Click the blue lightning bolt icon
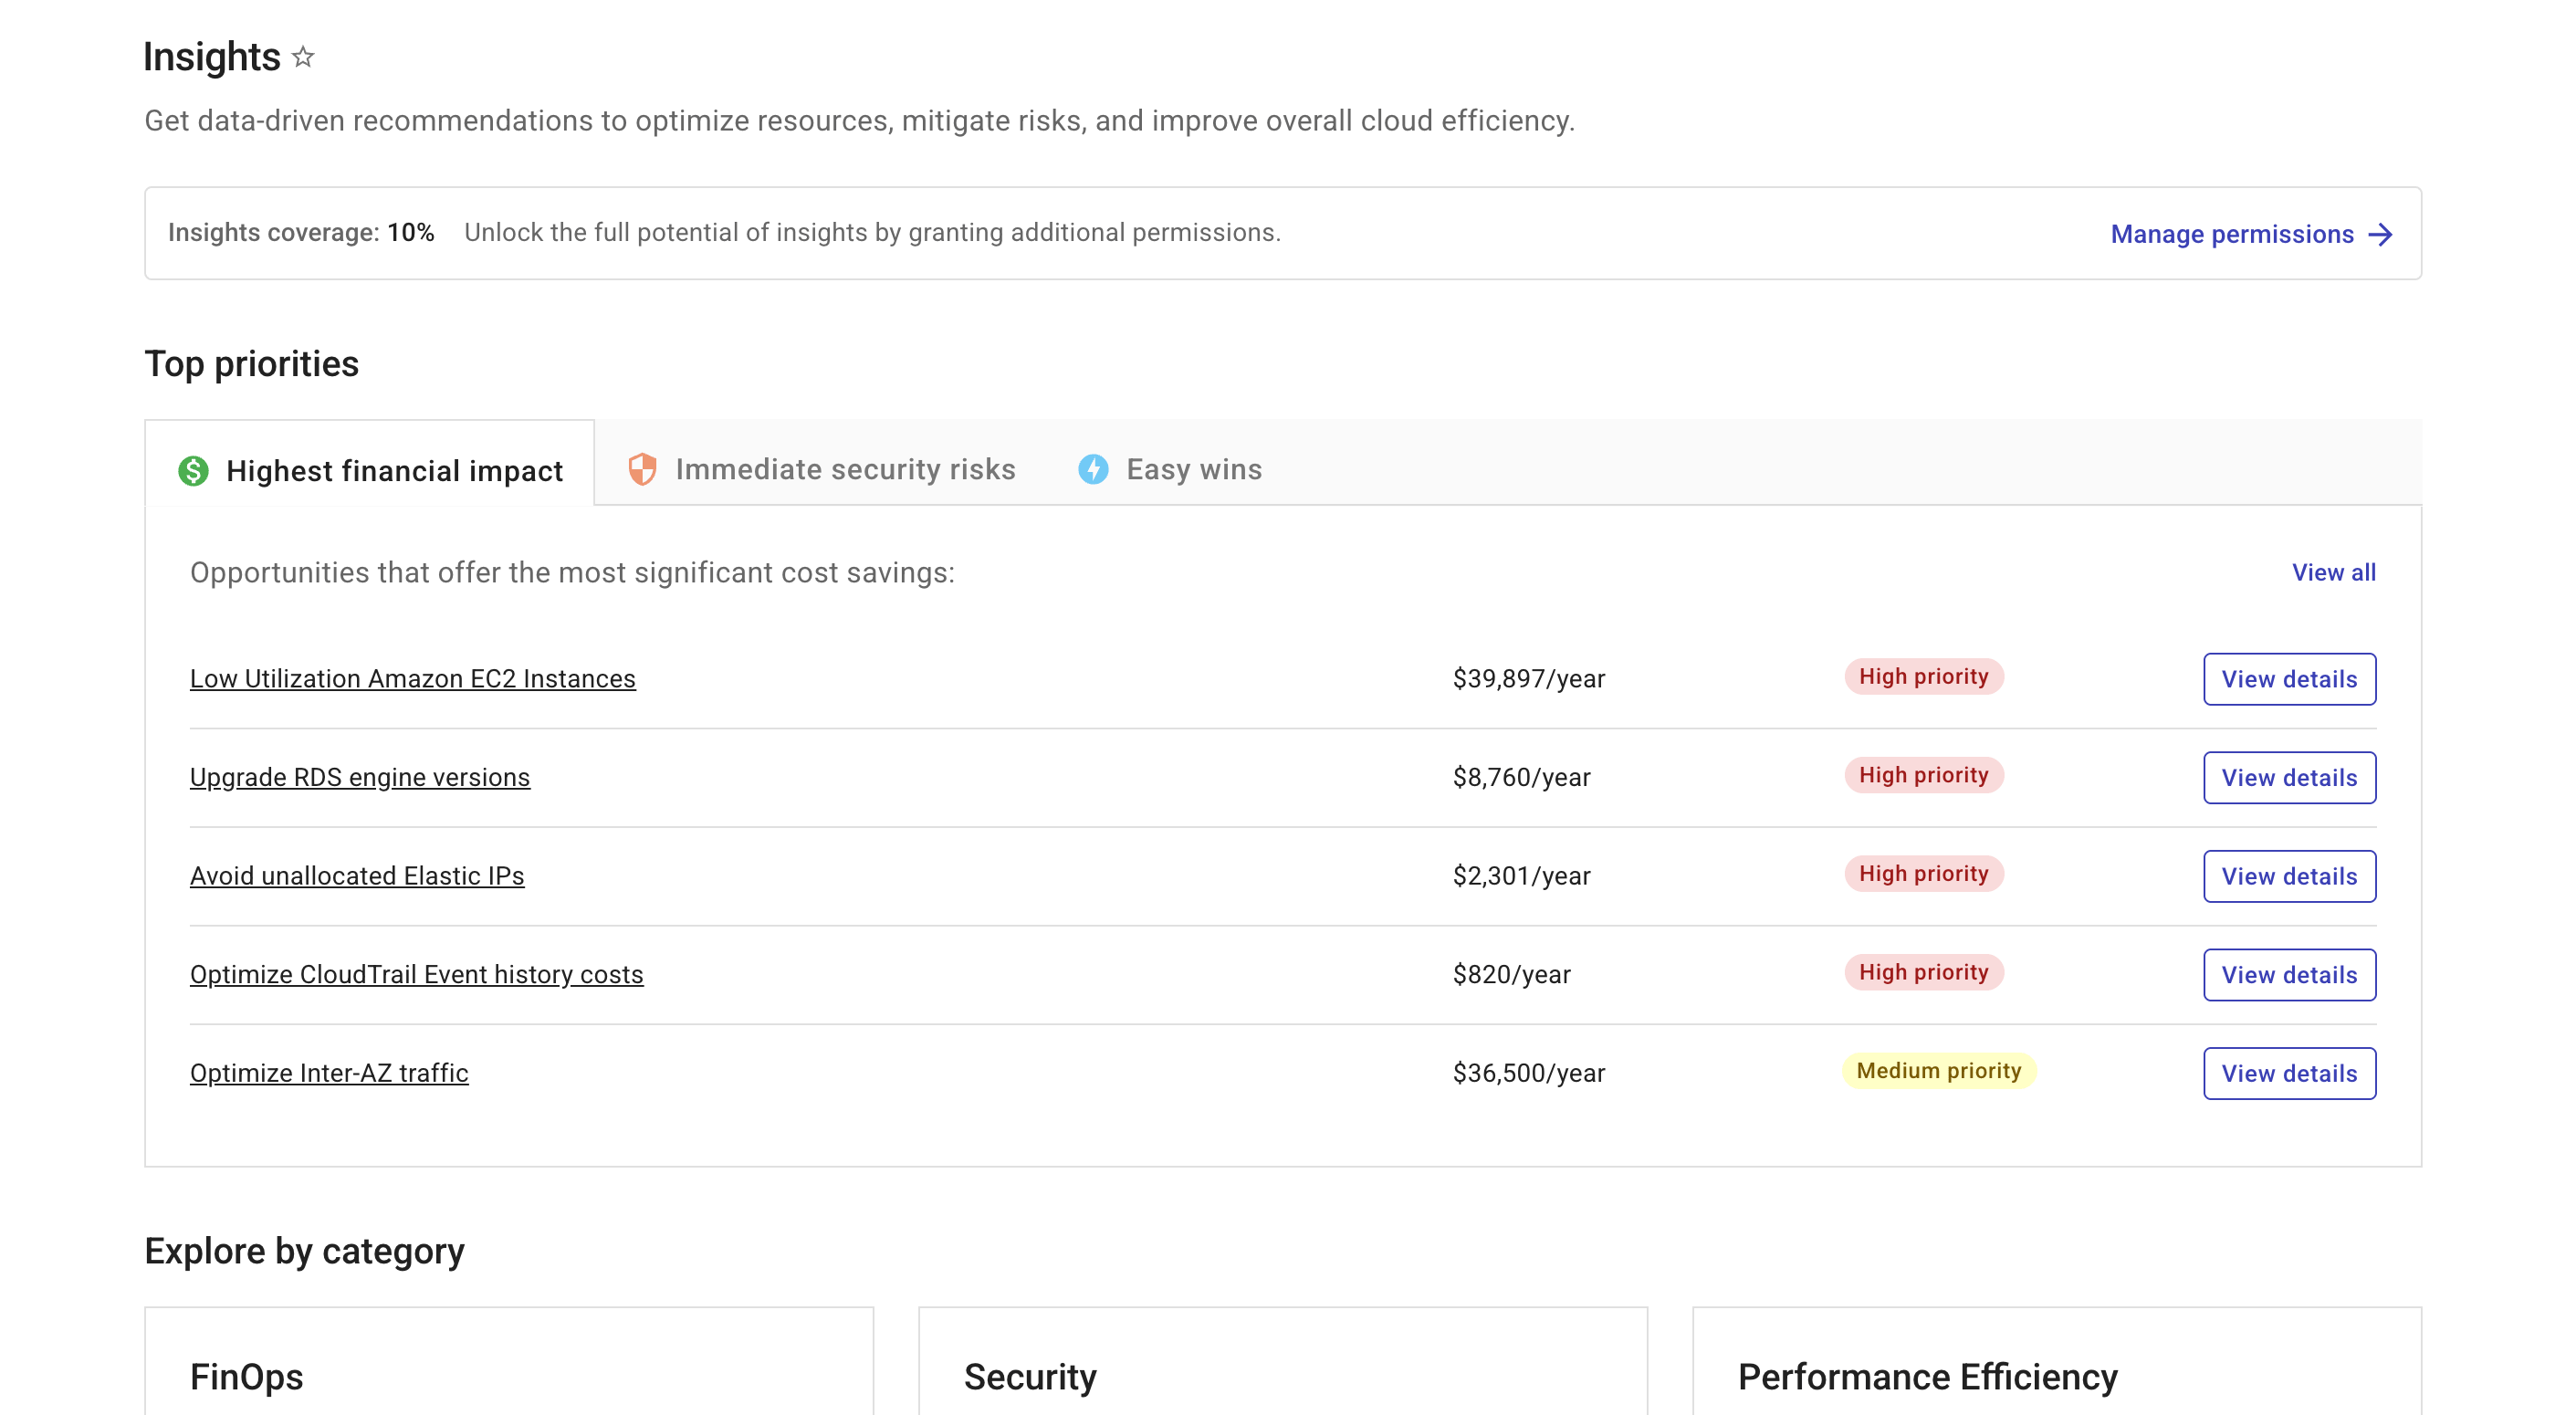2576x1415 pixels. (x=1093, y=469)
